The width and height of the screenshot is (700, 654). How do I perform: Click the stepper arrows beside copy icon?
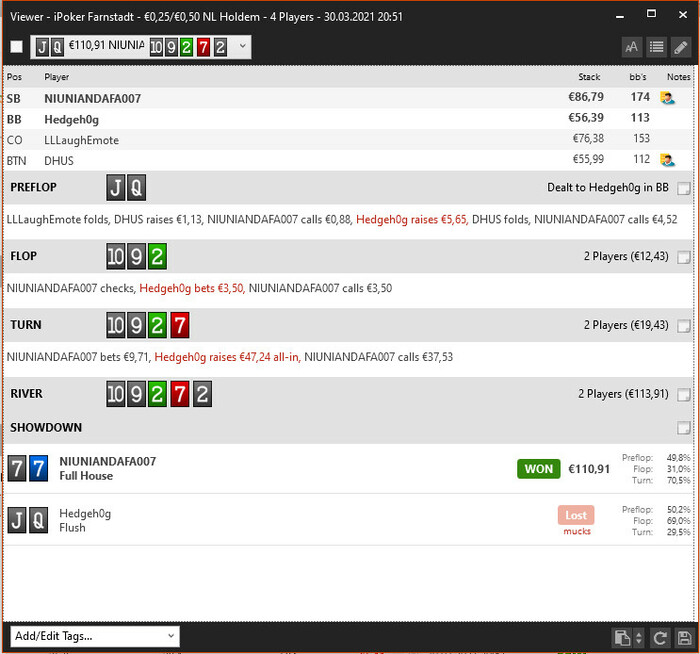639,637
